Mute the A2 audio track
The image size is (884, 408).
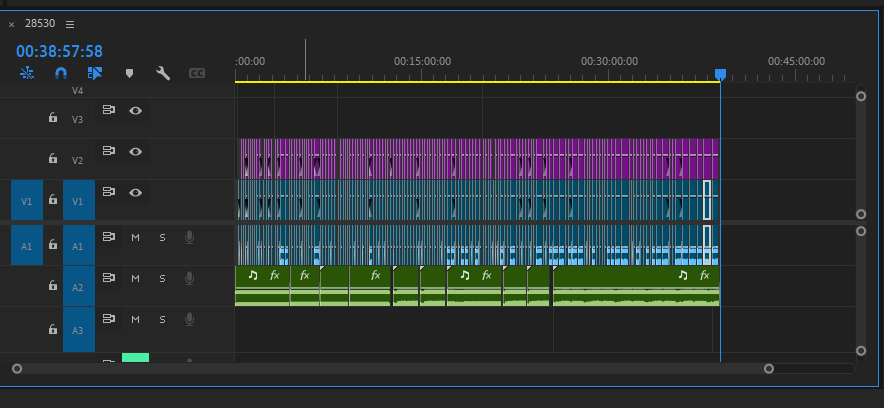(135, 278)
